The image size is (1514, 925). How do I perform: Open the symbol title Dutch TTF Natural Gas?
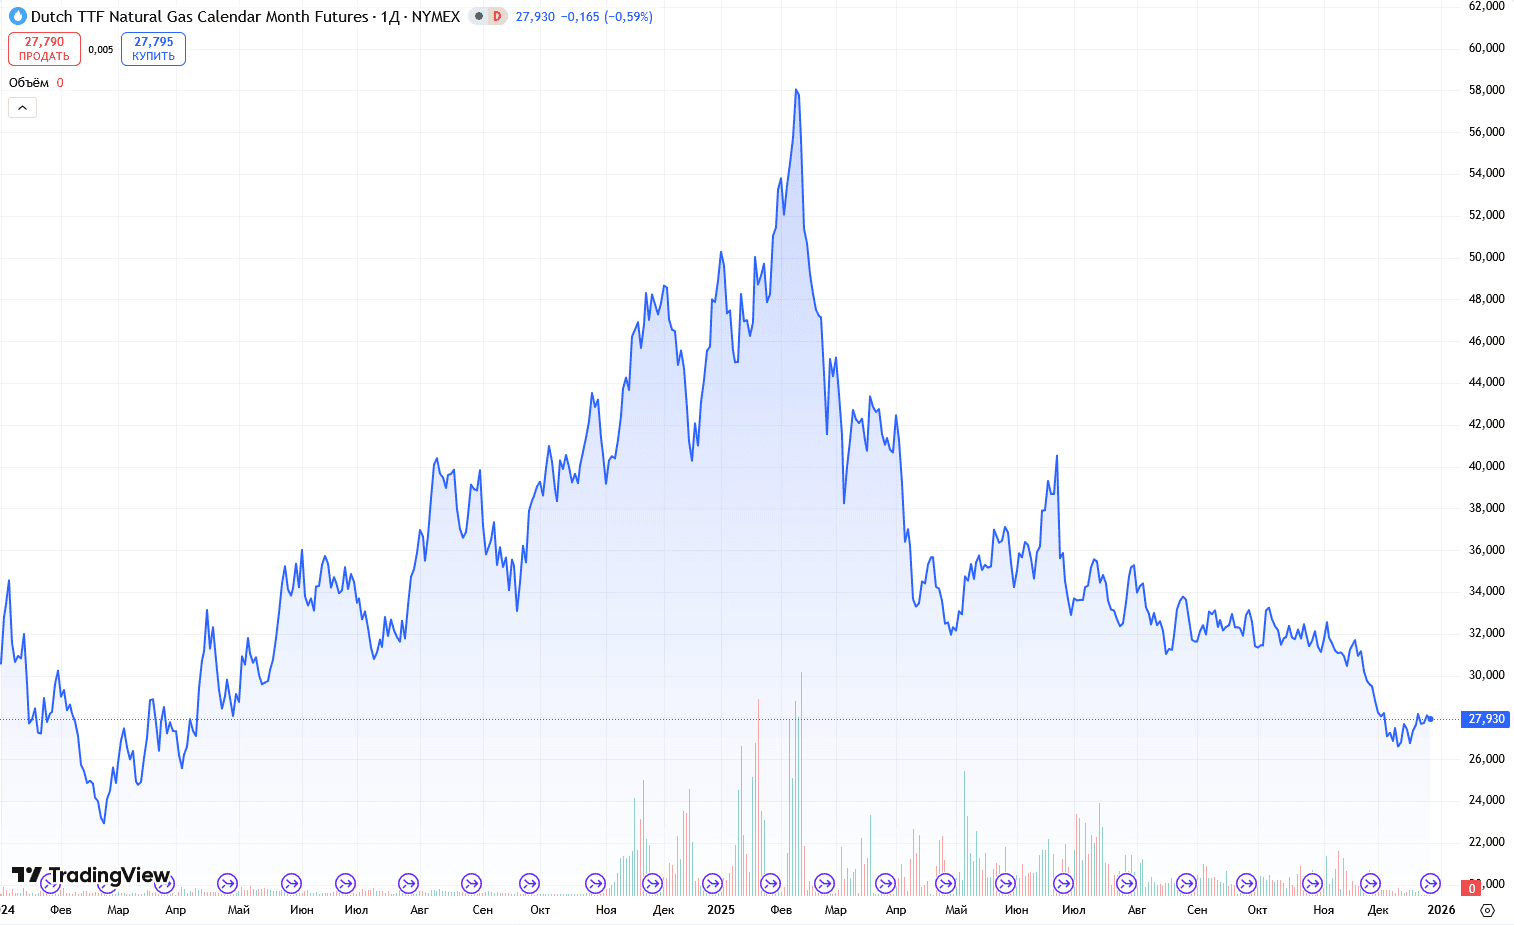(200, 16)
